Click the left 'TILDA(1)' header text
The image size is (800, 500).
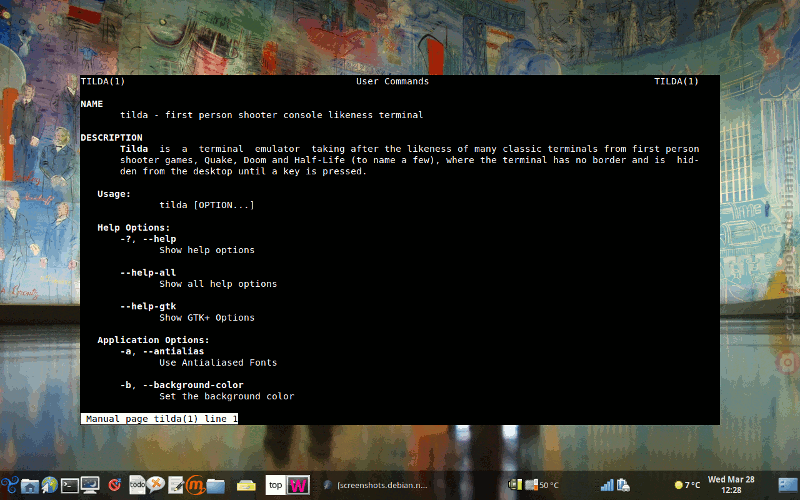pyautogui.click(x=103, y=81)
